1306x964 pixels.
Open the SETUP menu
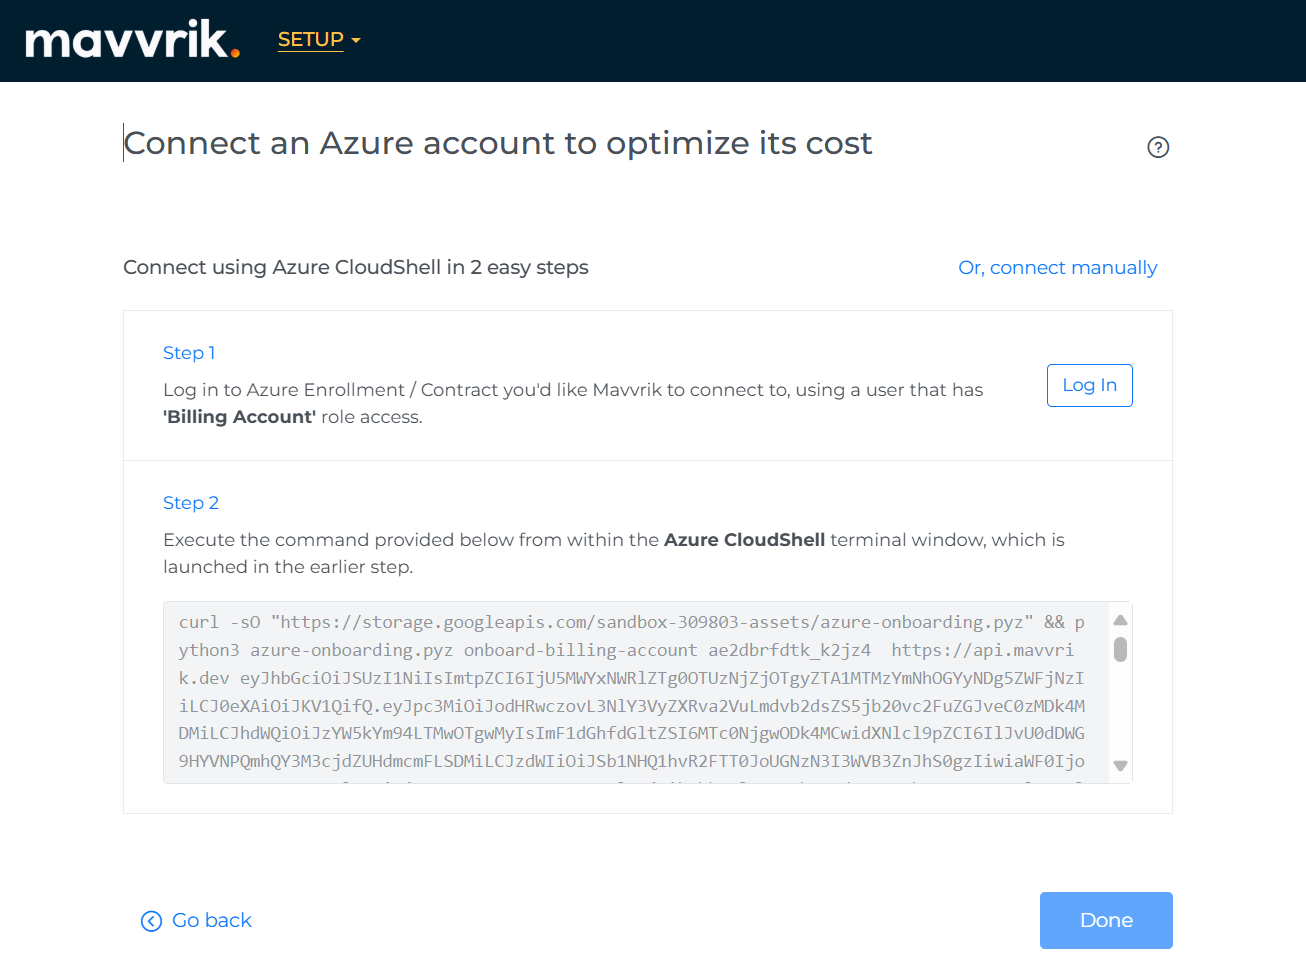pos(310,40)
